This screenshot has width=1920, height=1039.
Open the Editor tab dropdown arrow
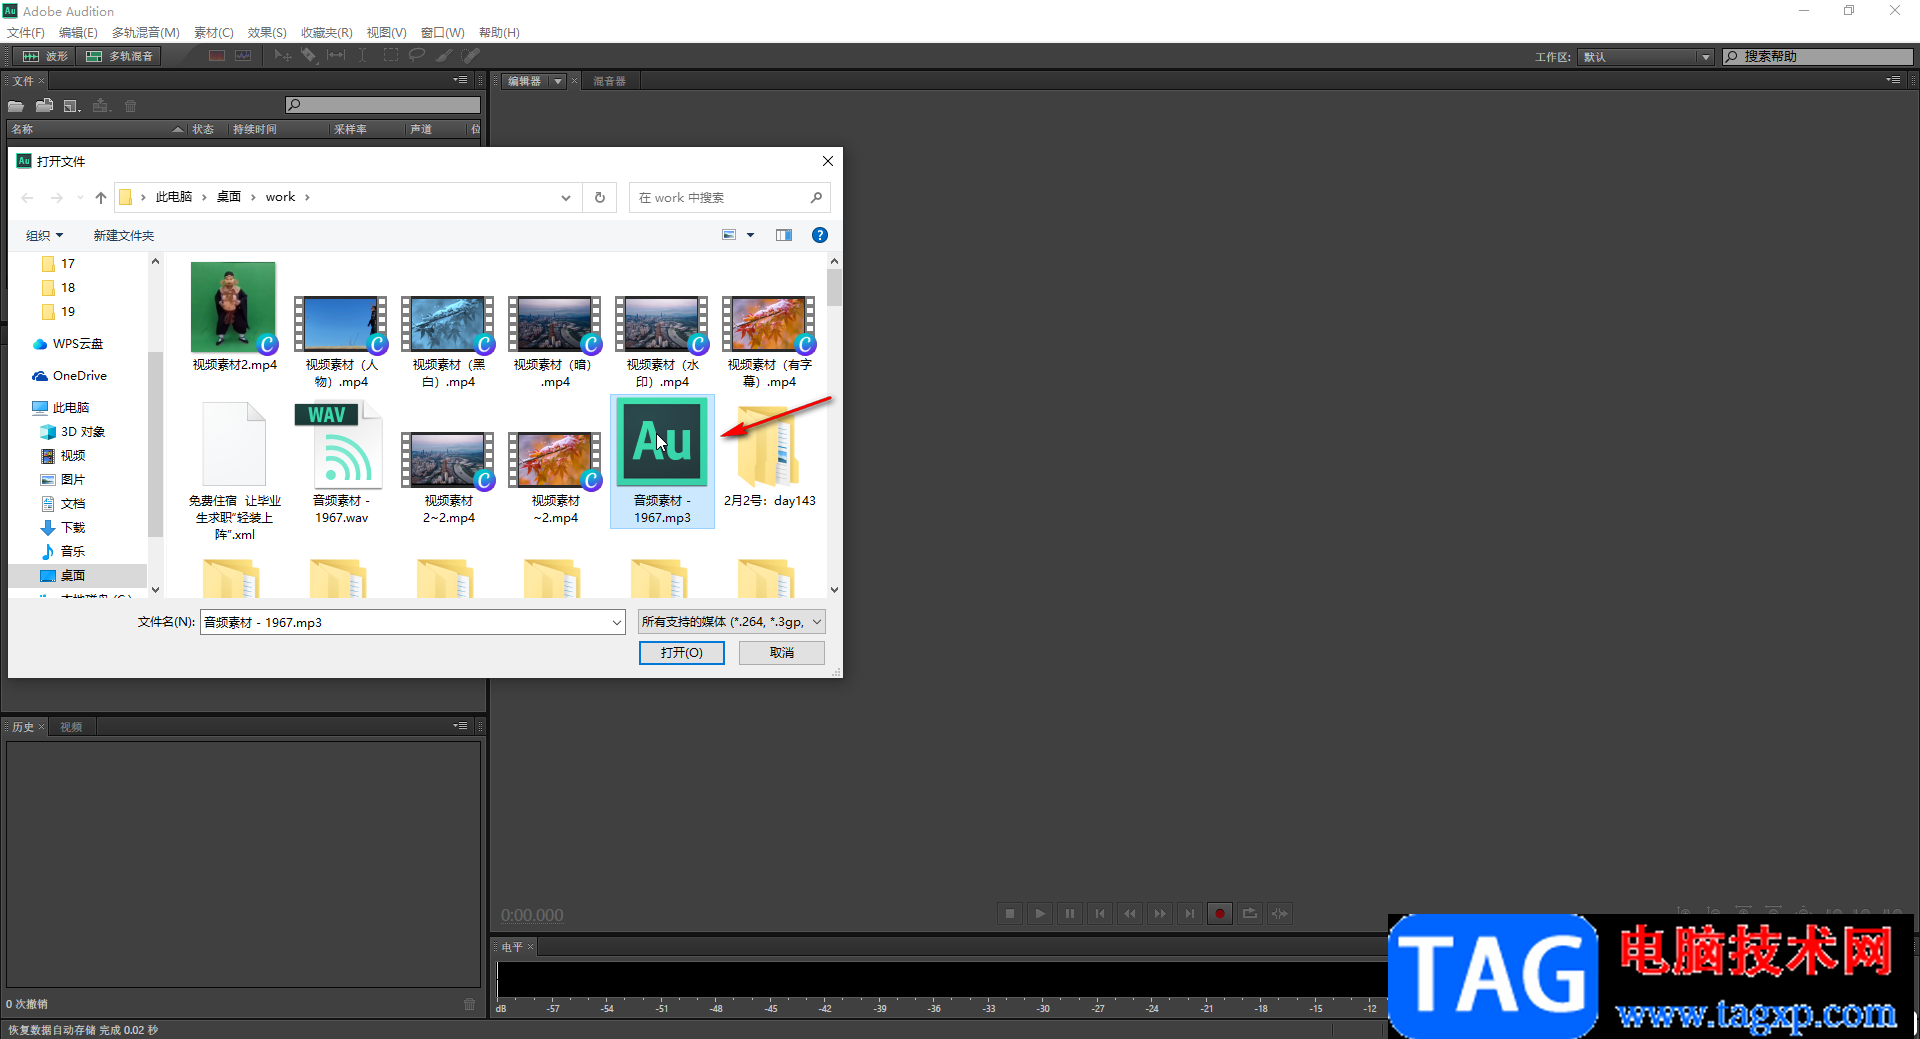click(558, 81)
